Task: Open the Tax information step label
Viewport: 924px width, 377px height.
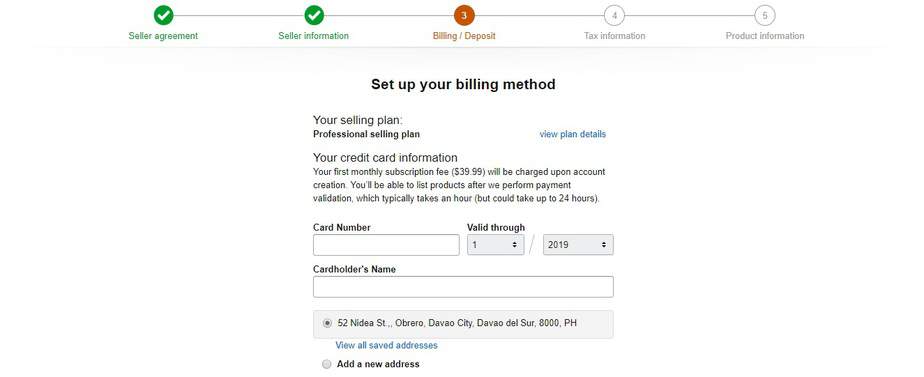Action: click(x=615, y=36)
